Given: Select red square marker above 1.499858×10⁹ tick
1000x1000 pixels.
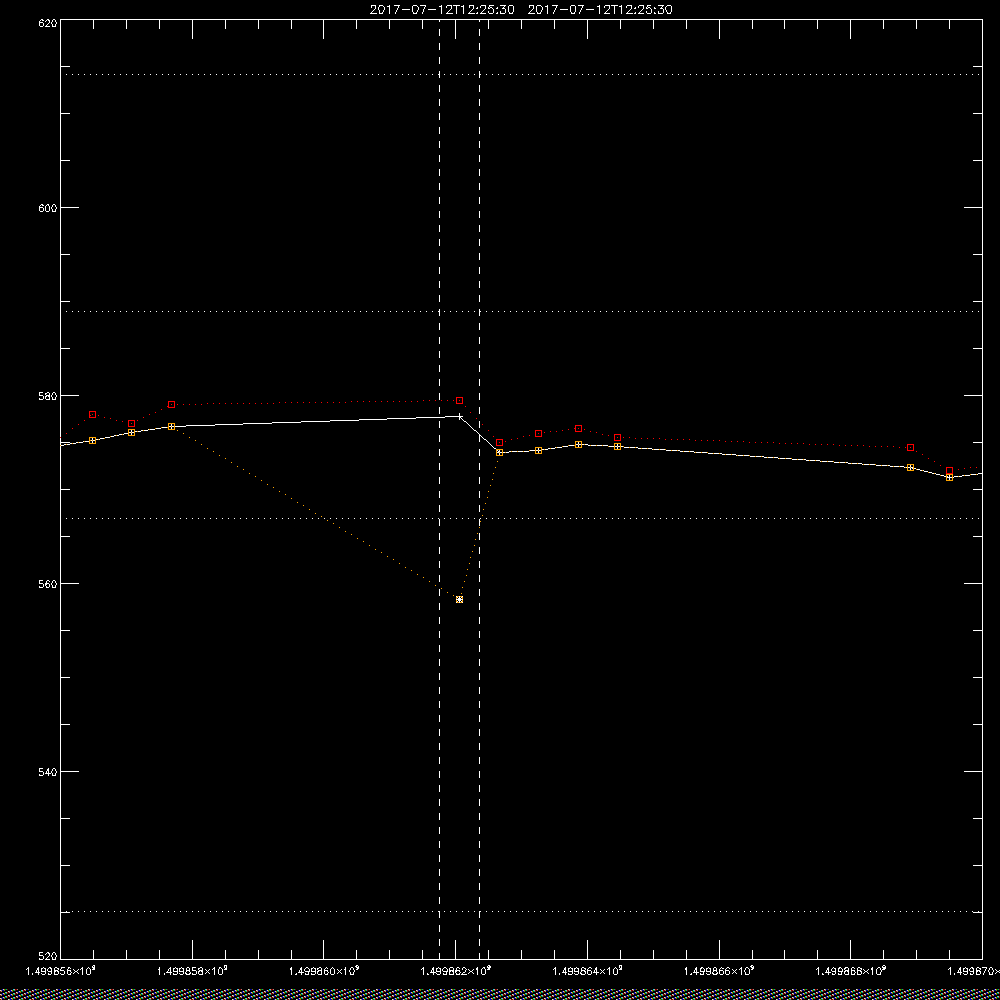Looking at the screenshot, I should pos(172,404).
